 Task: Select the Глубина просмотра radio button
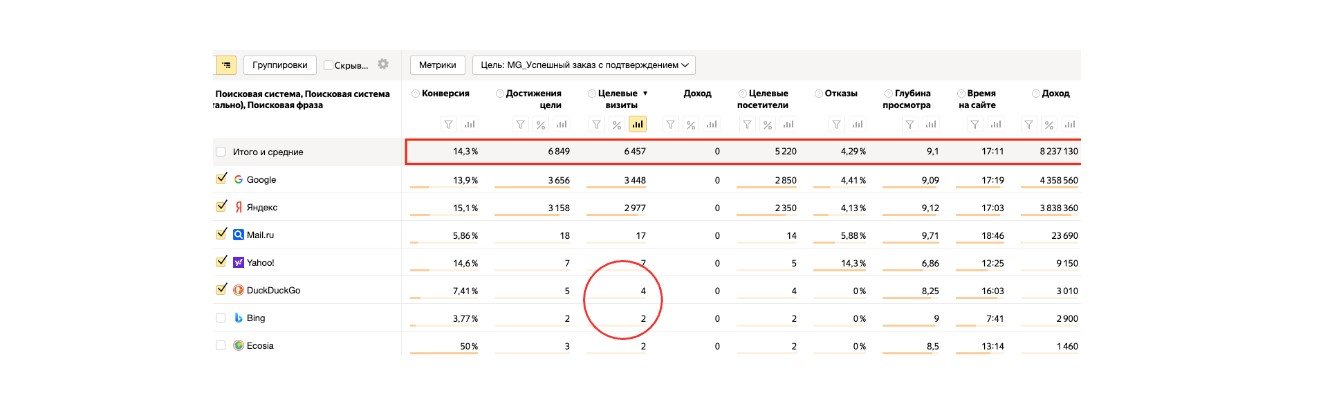point(887,94)
